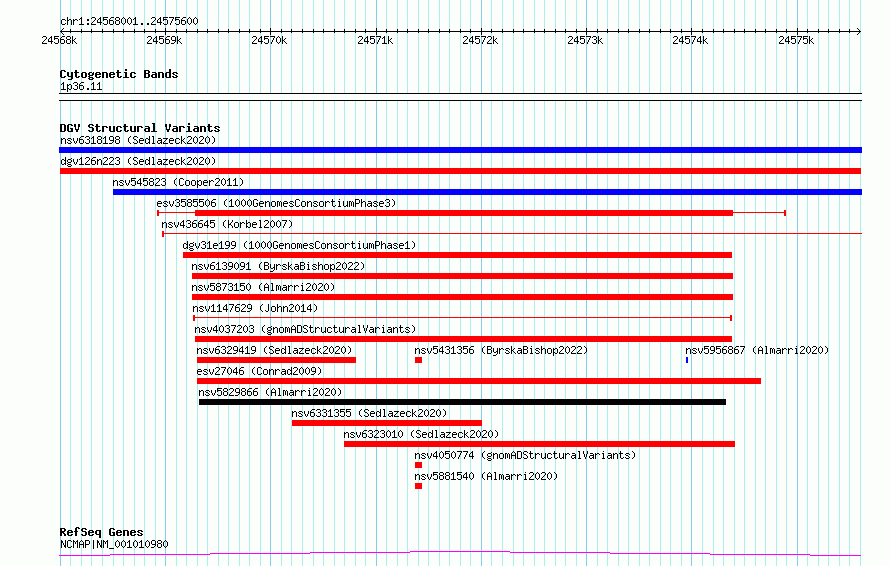Screen dimensions: 890x566
Task: Open nsv6323010 (Sedlazeck2020) variant label
Action: point(421,434)
